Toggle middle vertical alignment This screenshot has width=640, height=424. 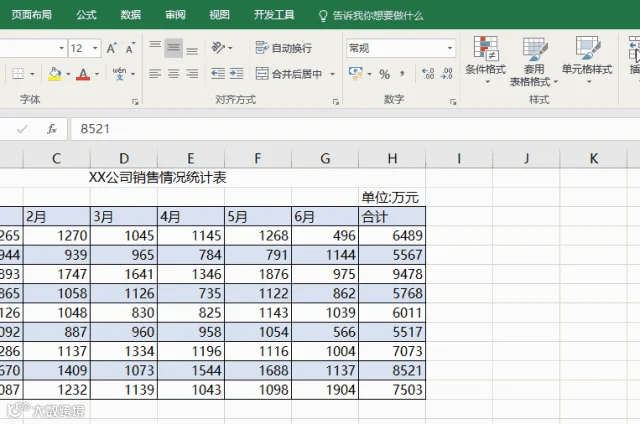tap(173, 48)
